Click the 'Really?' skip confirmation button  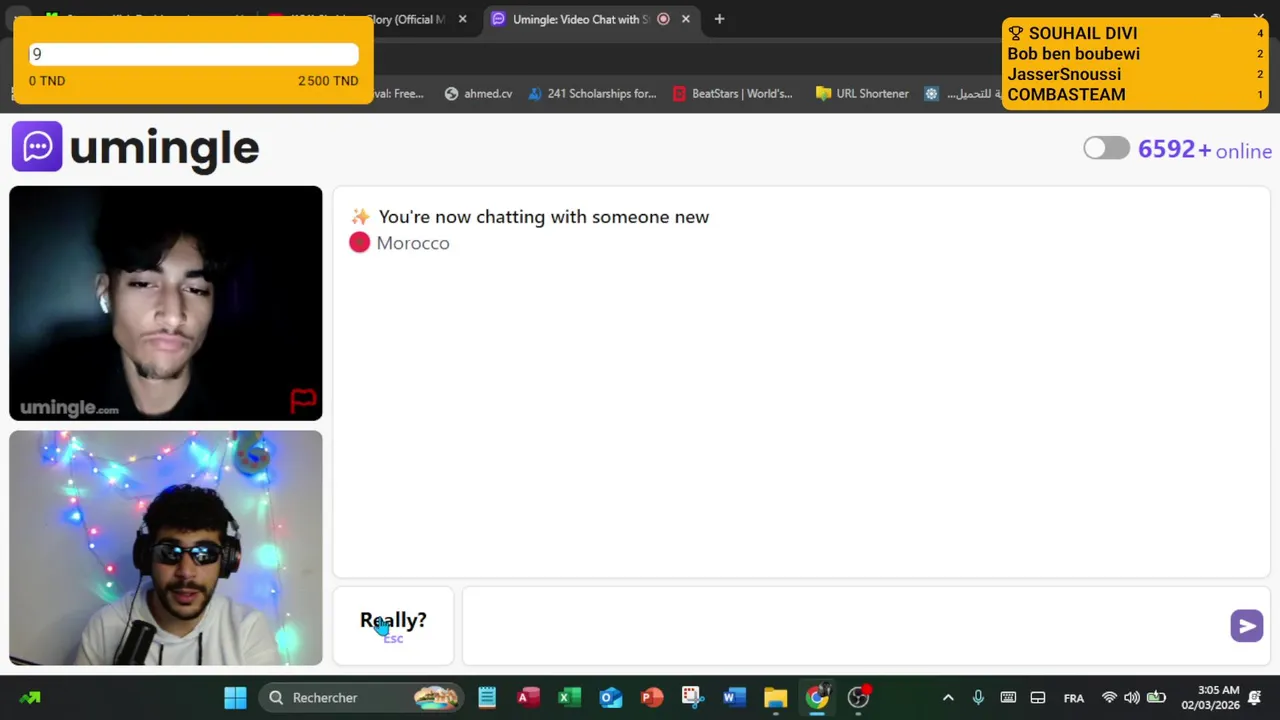click(x=393, y=626)
